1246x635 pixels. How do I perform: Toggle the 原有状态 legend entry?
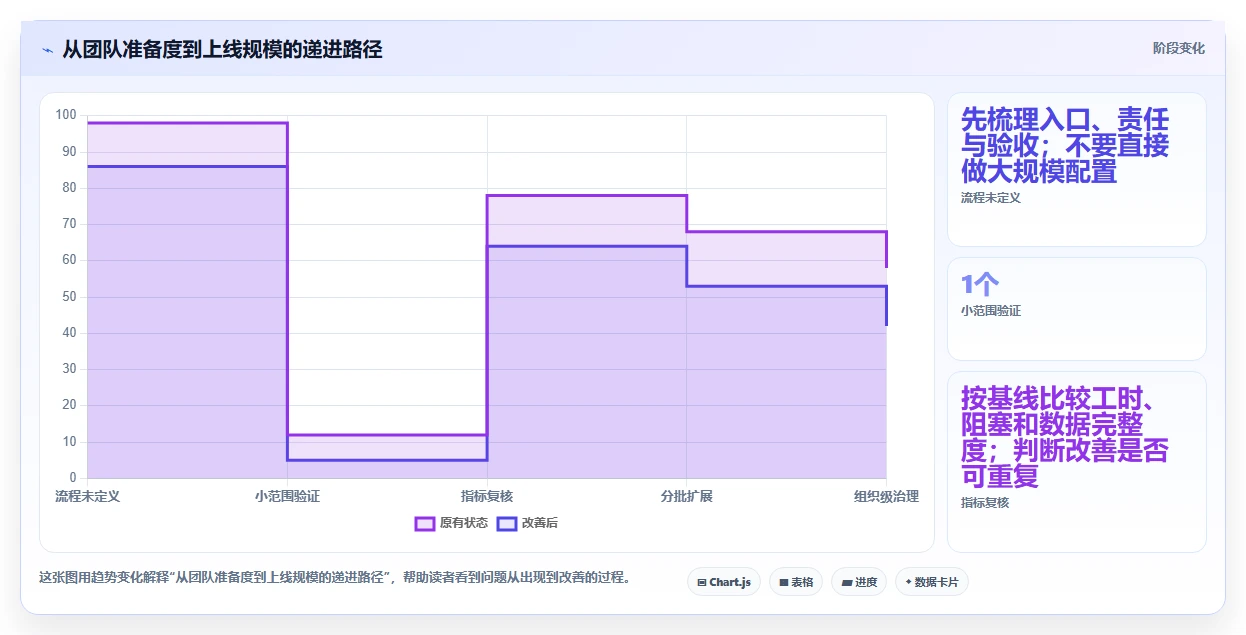click(x=451, y=523)
